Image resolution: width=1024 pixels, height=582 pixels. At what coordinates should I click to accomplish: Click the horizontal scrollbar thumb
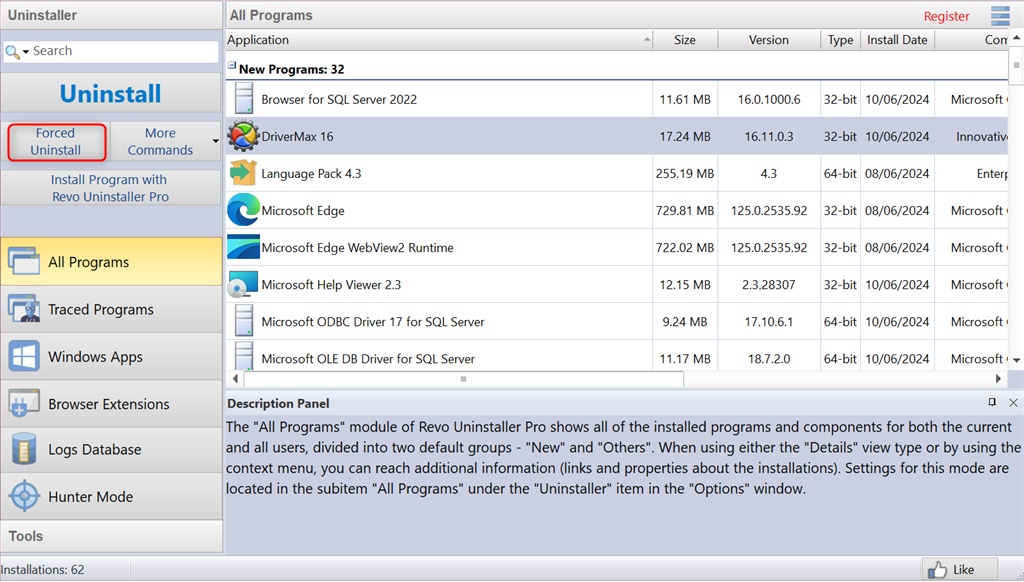click(x=464, y=379)
